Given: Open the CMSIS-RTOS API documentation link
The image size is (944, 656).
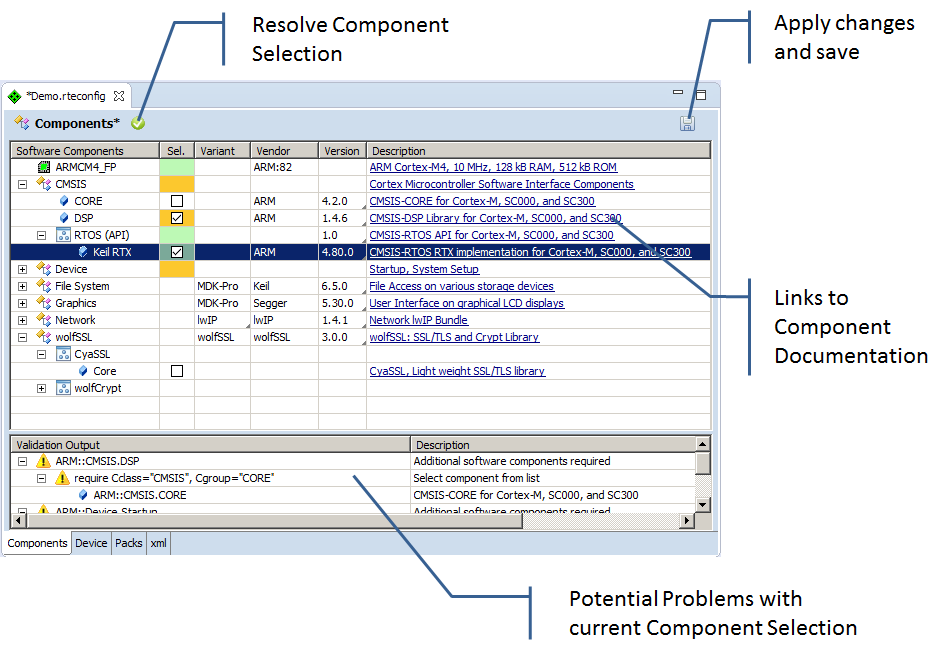Looking at the screenshot, I should (x=491, y=235).
